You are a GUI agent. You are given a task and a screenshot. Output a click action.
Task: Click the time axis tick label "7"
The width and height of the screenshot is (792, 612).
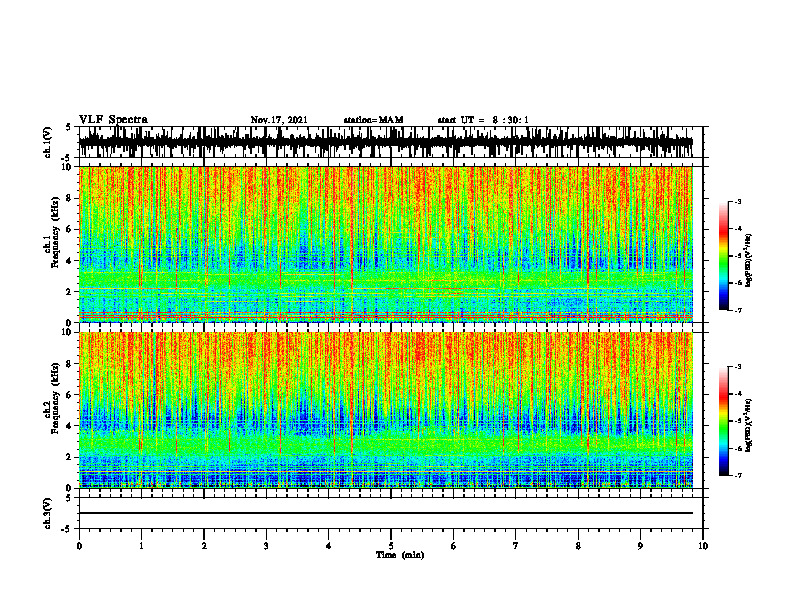point(516,546)
